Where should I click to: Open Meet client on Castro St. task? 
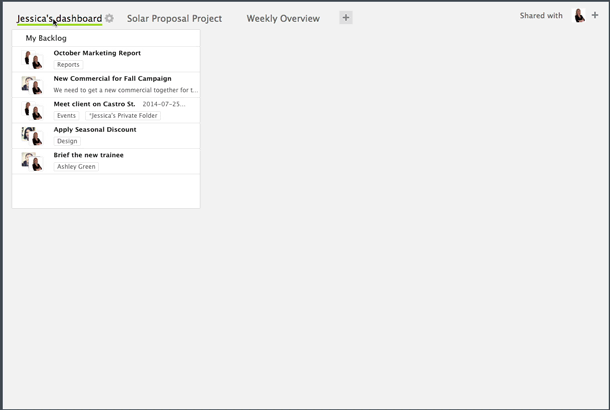coord(94,104)
